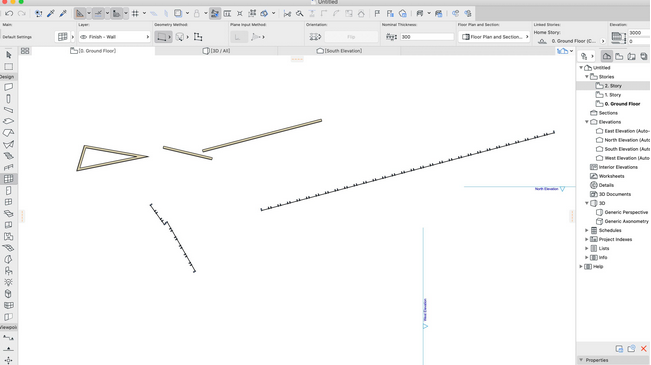
Task: Select the rotated box geometry method
Action: [x=198, y=37]
